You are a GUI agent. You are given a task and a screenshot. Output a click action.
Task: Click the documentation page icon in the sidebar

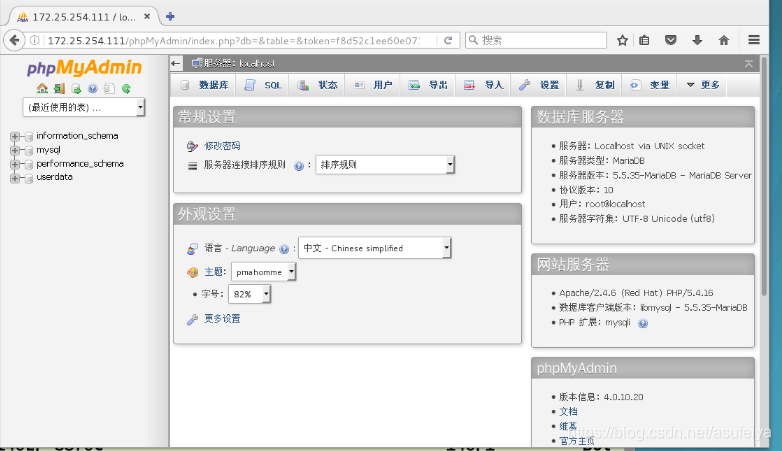tap(109, 88)
